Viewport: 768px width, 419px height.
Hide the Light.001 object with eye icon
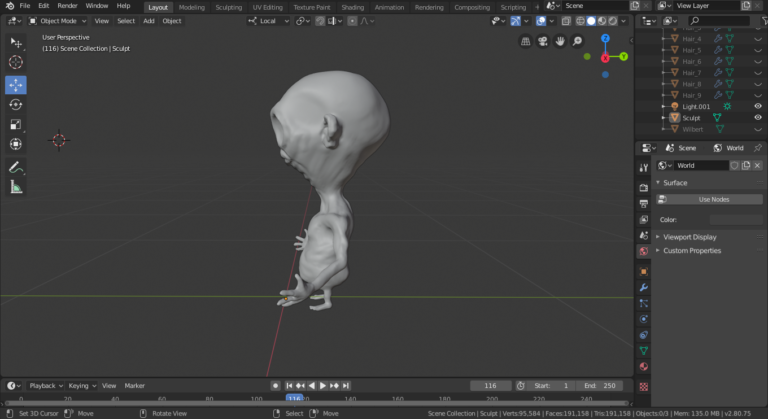(x=757, y=106)
